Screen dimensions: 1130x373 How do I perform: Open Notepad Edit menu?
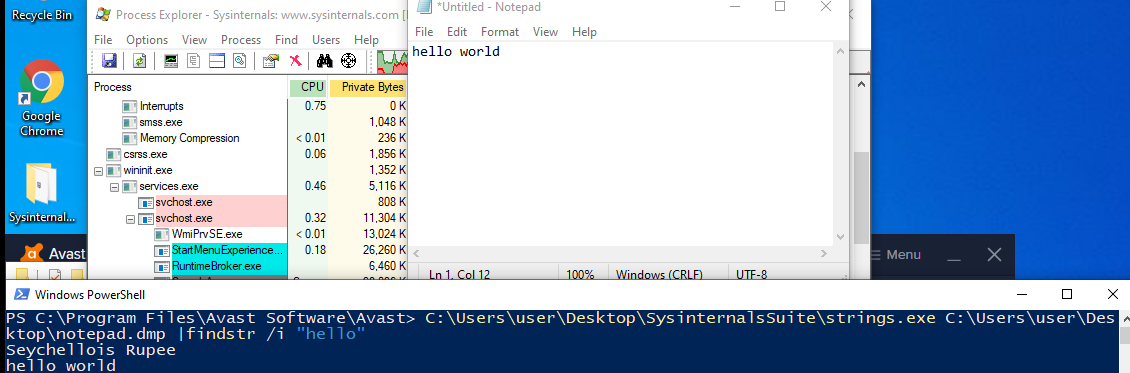pyautogui.click(x=457, y=32)
